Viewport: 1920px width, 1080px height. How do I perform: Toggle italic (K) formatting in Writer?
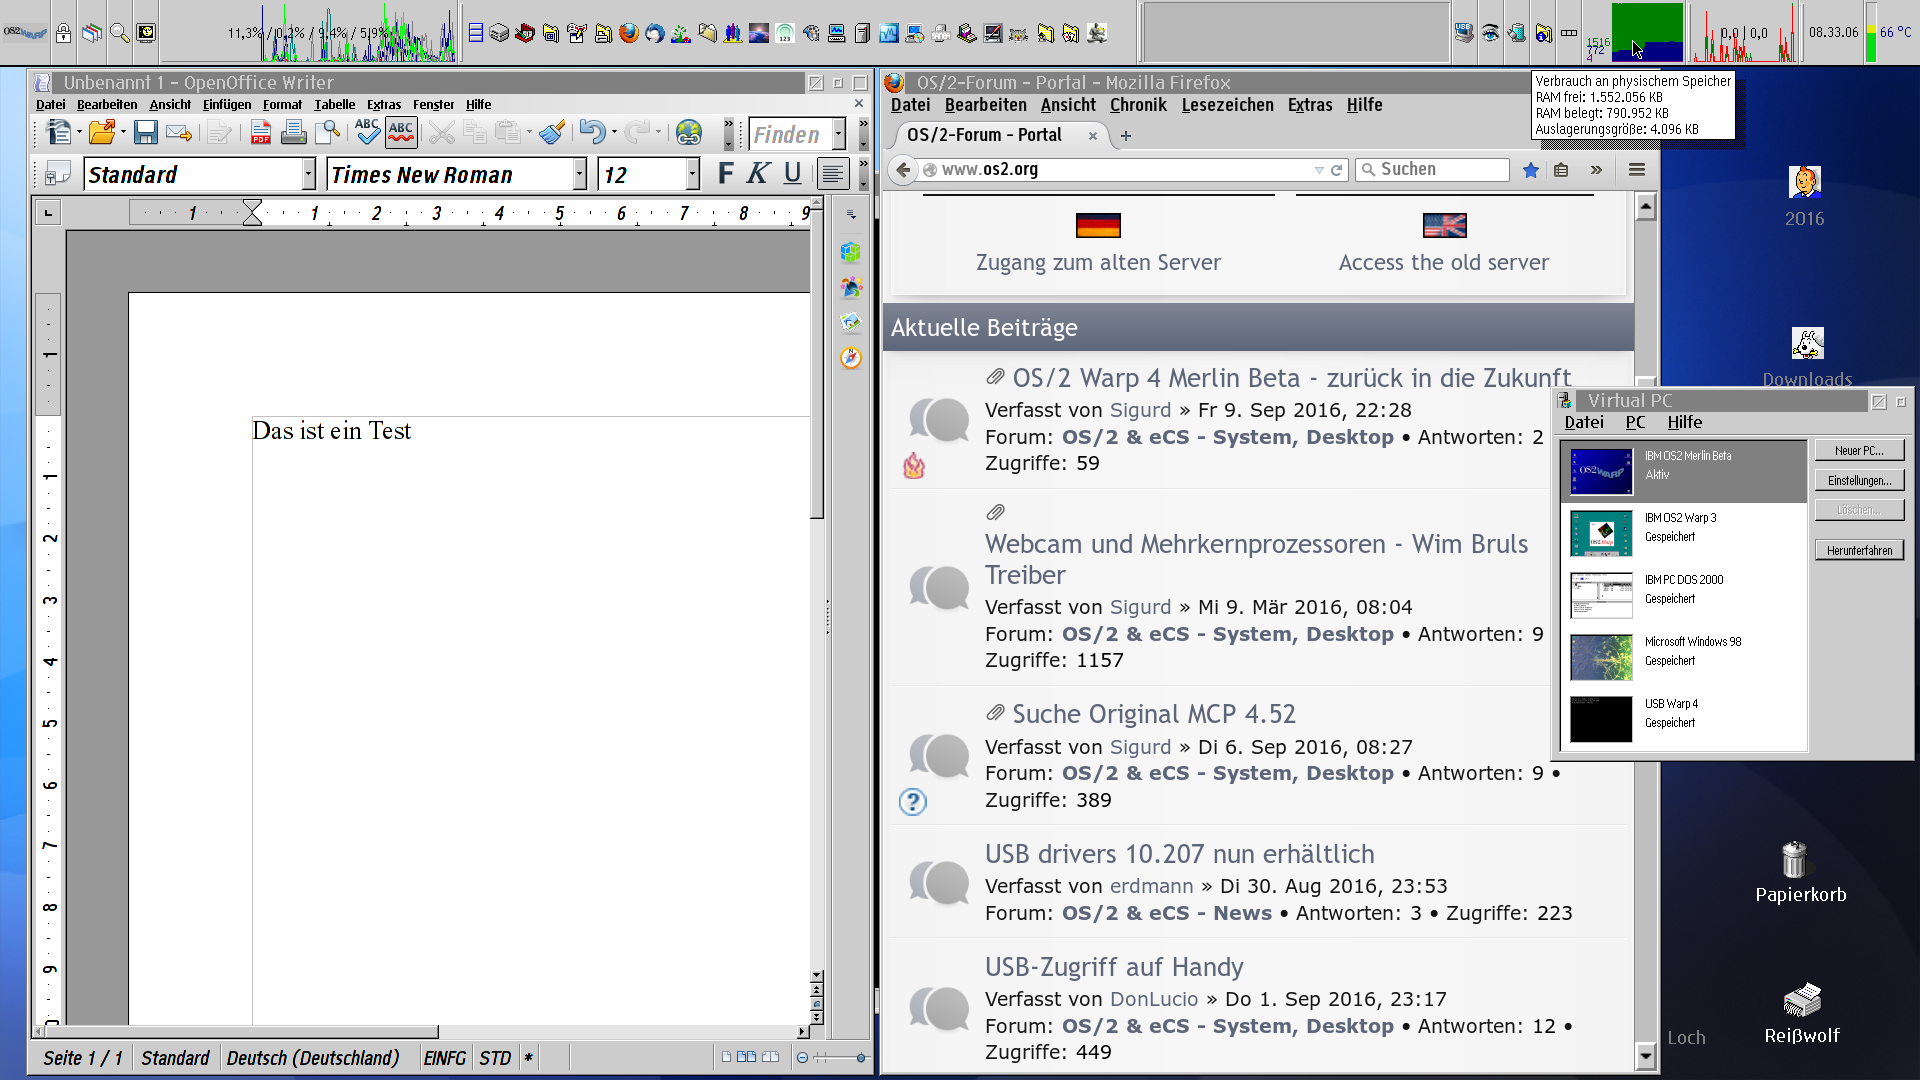[759, 174]
